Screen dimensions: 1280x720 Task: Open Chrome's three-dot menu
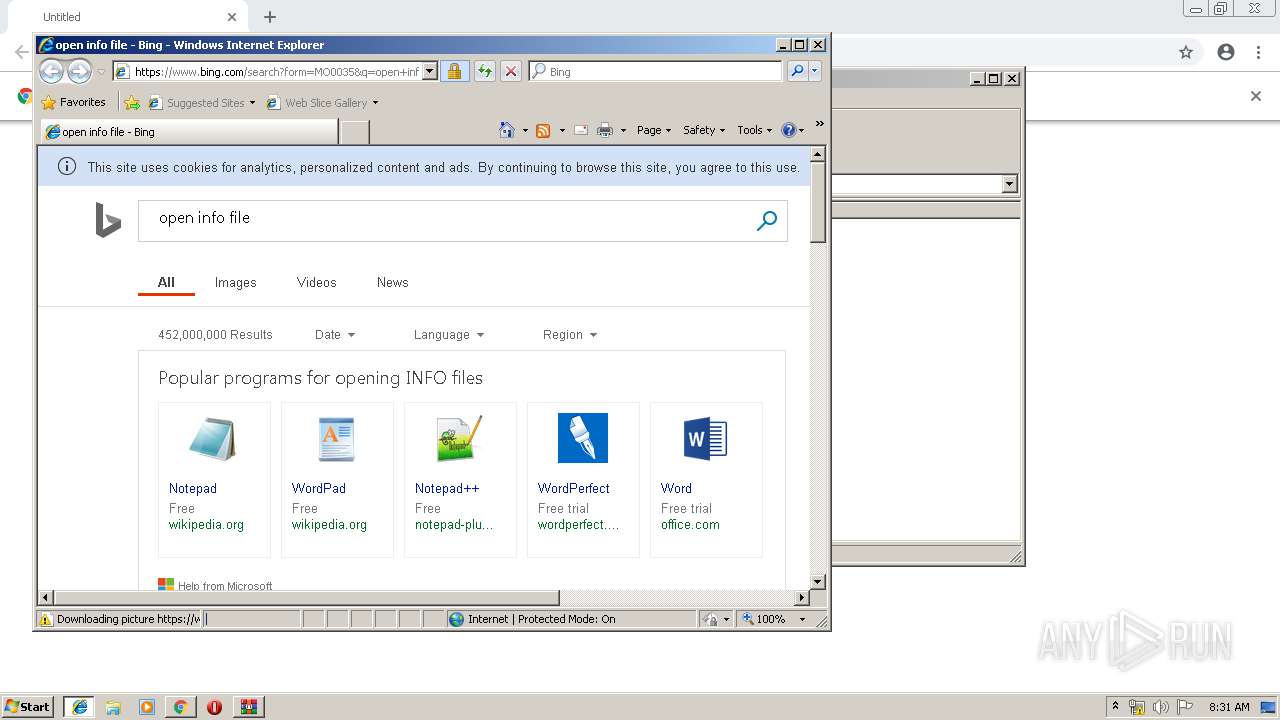(1258, 52)
